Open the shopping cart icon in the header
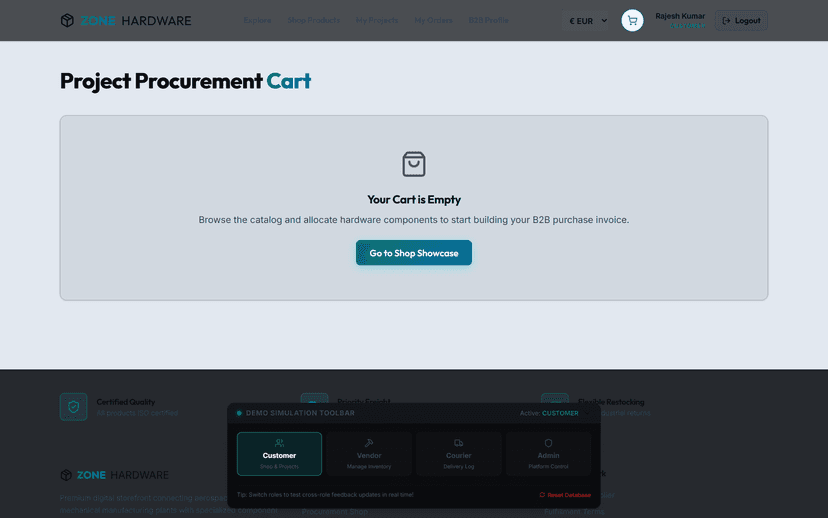The image size is (828, 518). pyautogui.click(x=632, y=21)
